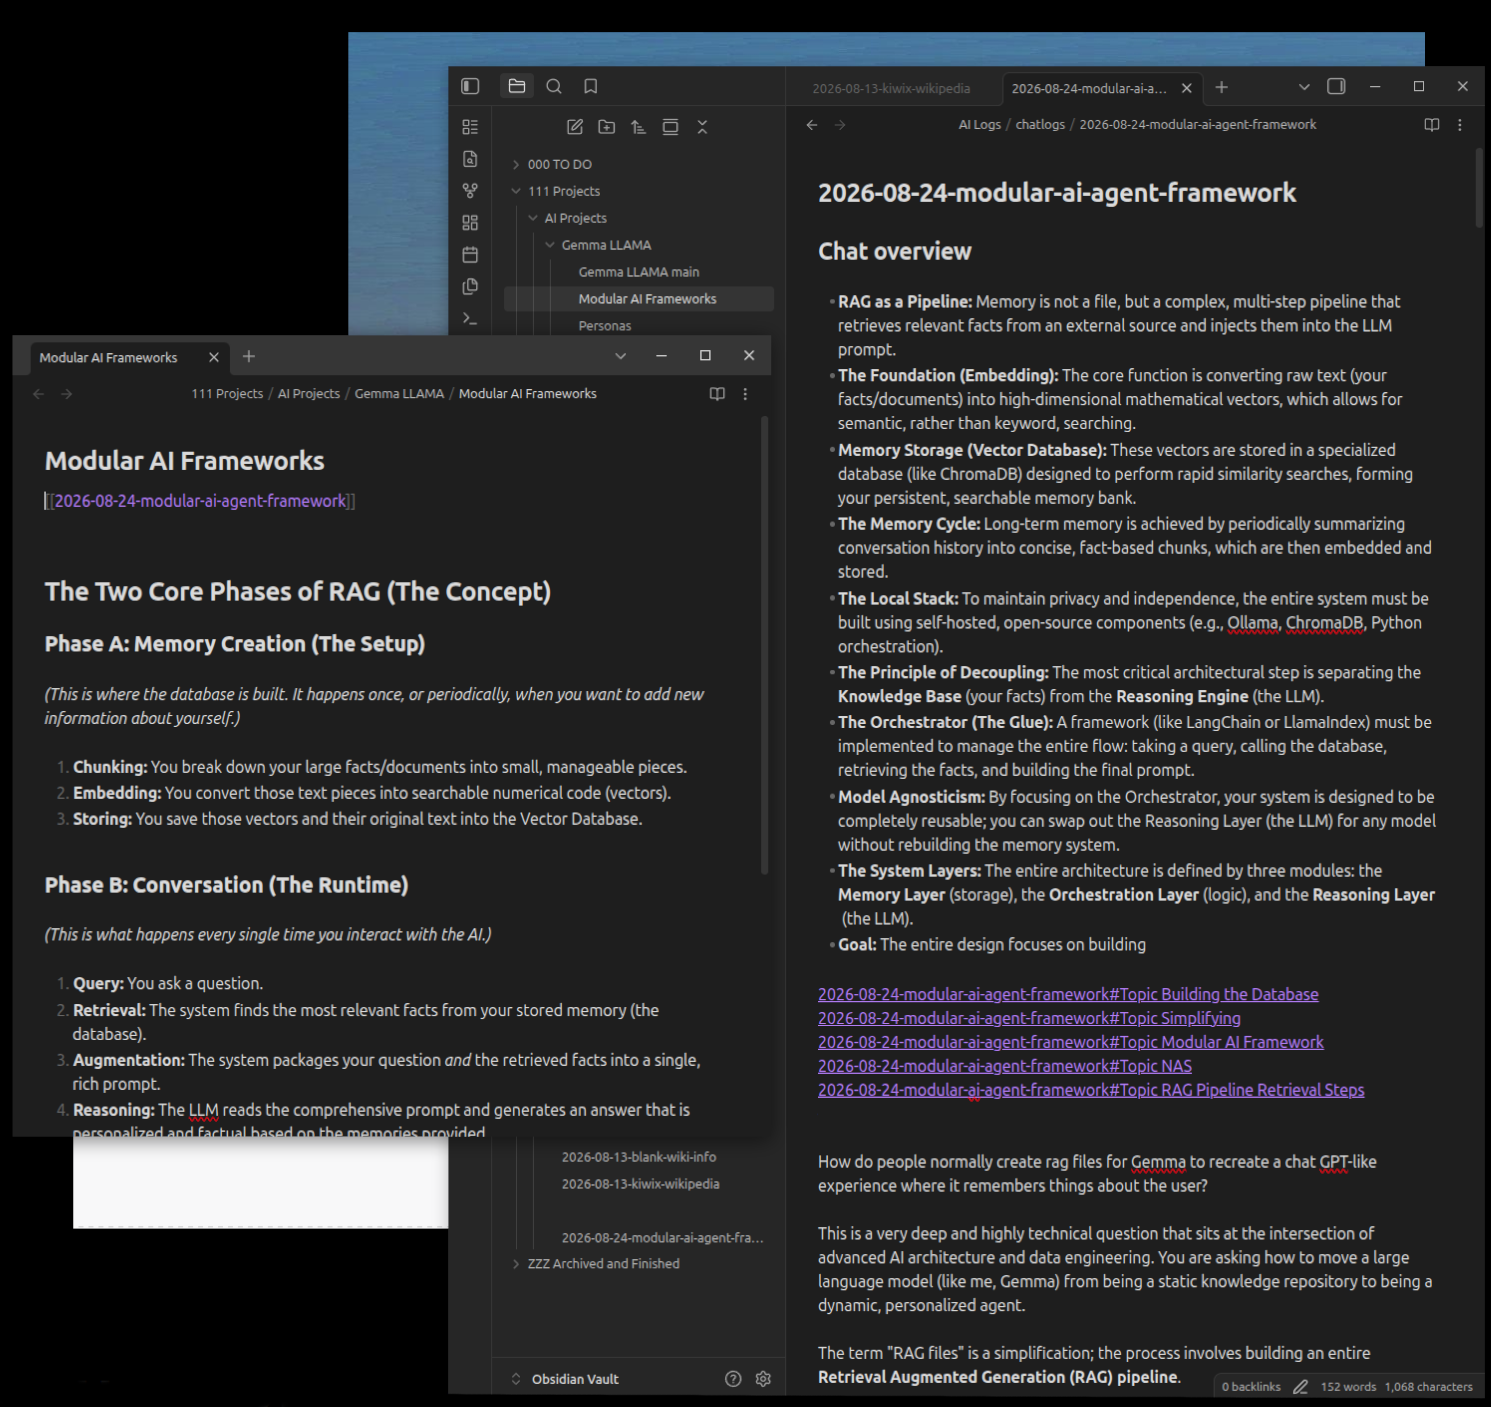Click the Gemma LLAMA breadcrumb in front window
The height and width of the screenshot is (1407, 1491).
(x=399, y=394)
